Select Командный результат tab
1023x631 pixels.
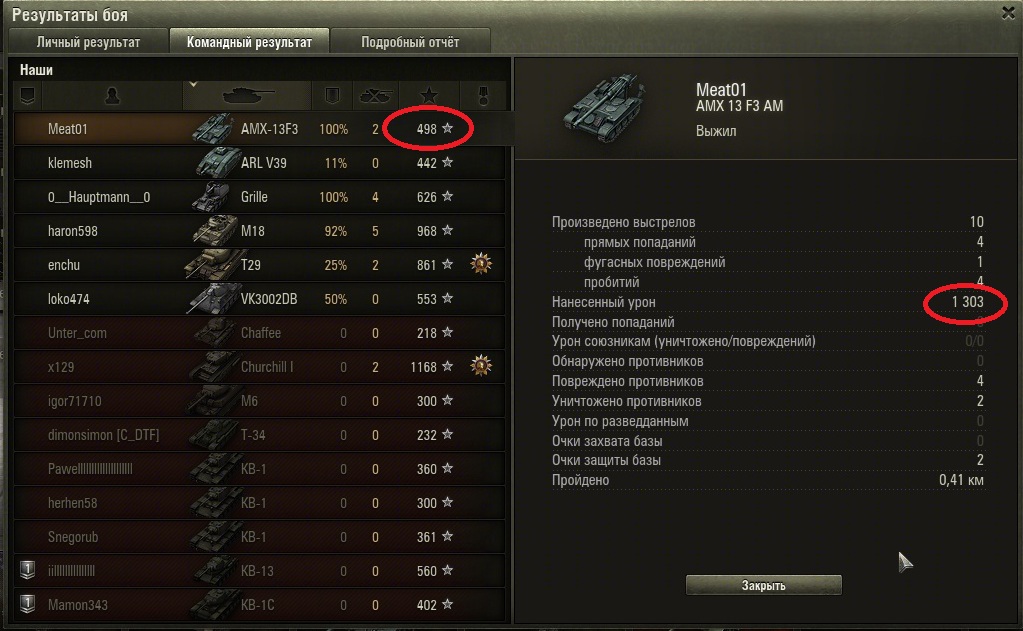tap(249, 42)
